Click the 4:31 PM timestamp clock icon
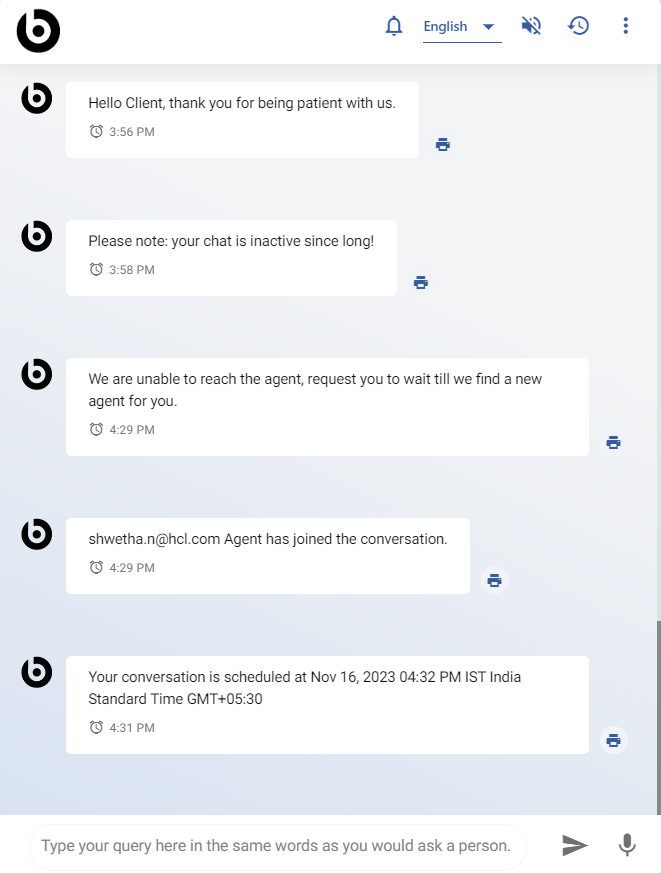 click(x=96, y=728)
